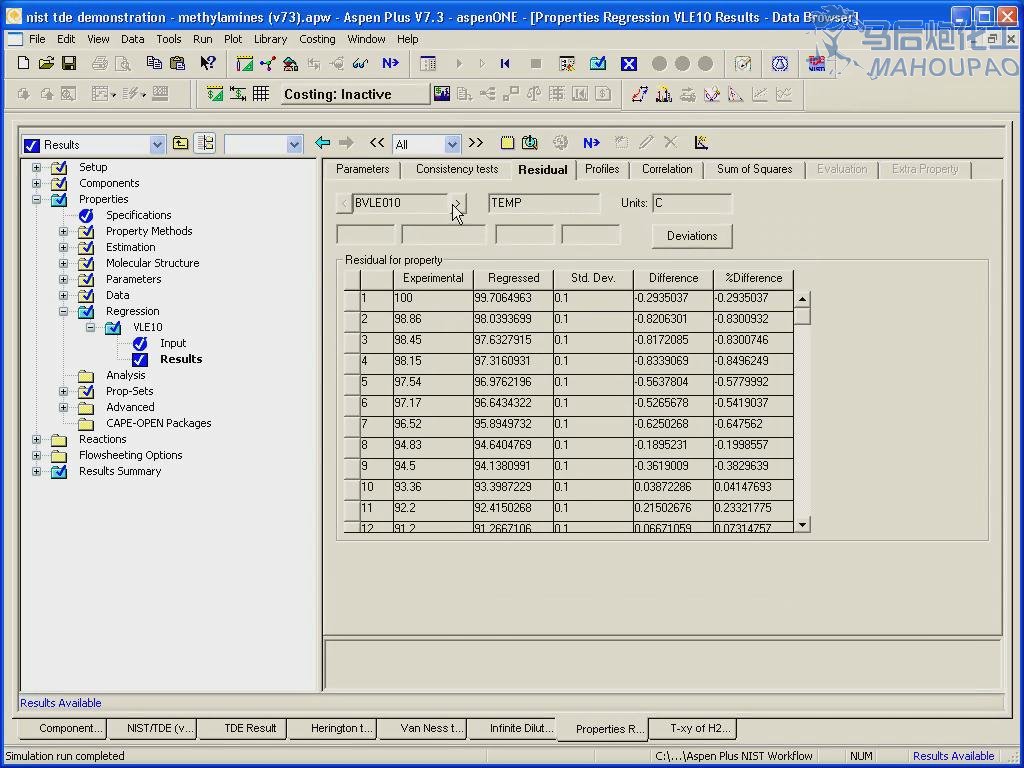Open the NIST TDE icon
Screen dimensions: 1024x768
click(816, 63)
